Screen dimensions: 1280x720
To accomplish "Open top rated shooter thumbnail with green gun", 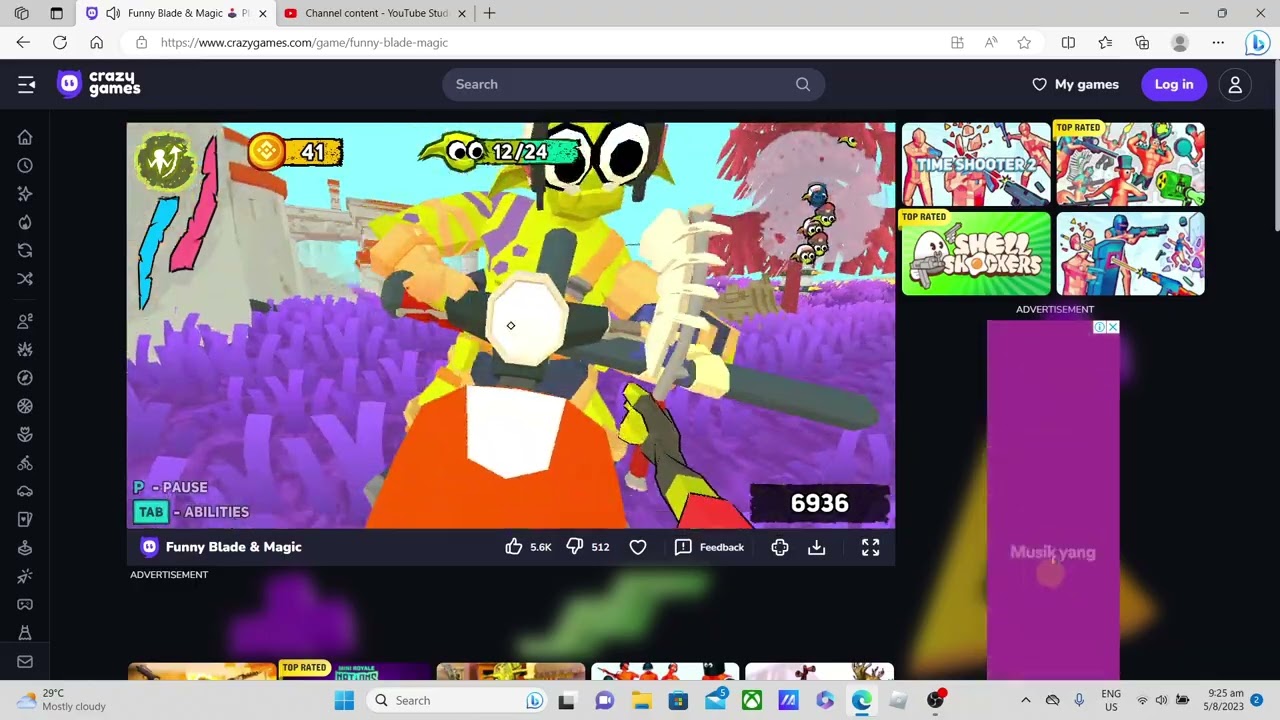I will tap(1130, 164).
